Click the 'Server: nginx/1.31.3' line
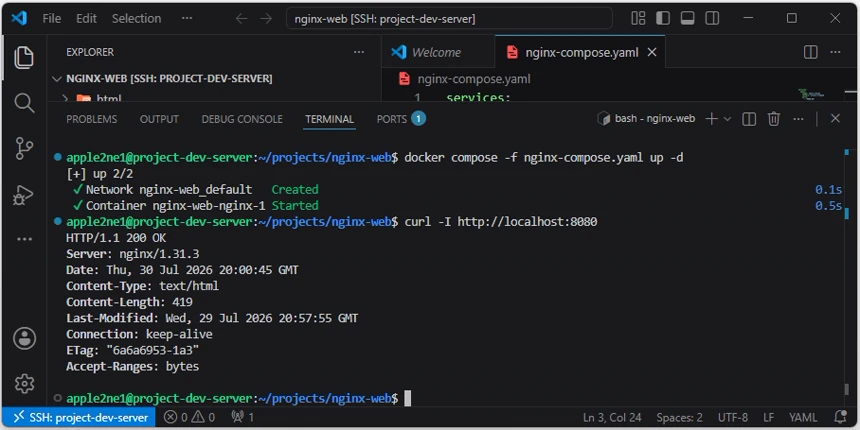This screenshot has height=430, width=860. point(133,254)
